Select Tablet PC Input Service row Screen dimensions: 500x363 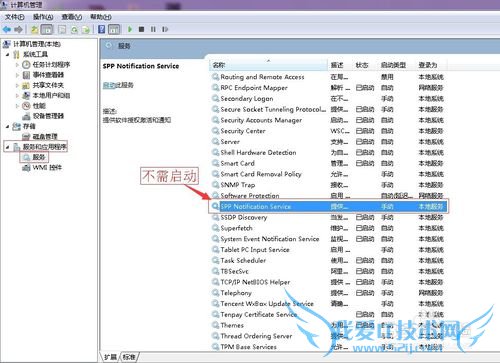click(328, 250)
